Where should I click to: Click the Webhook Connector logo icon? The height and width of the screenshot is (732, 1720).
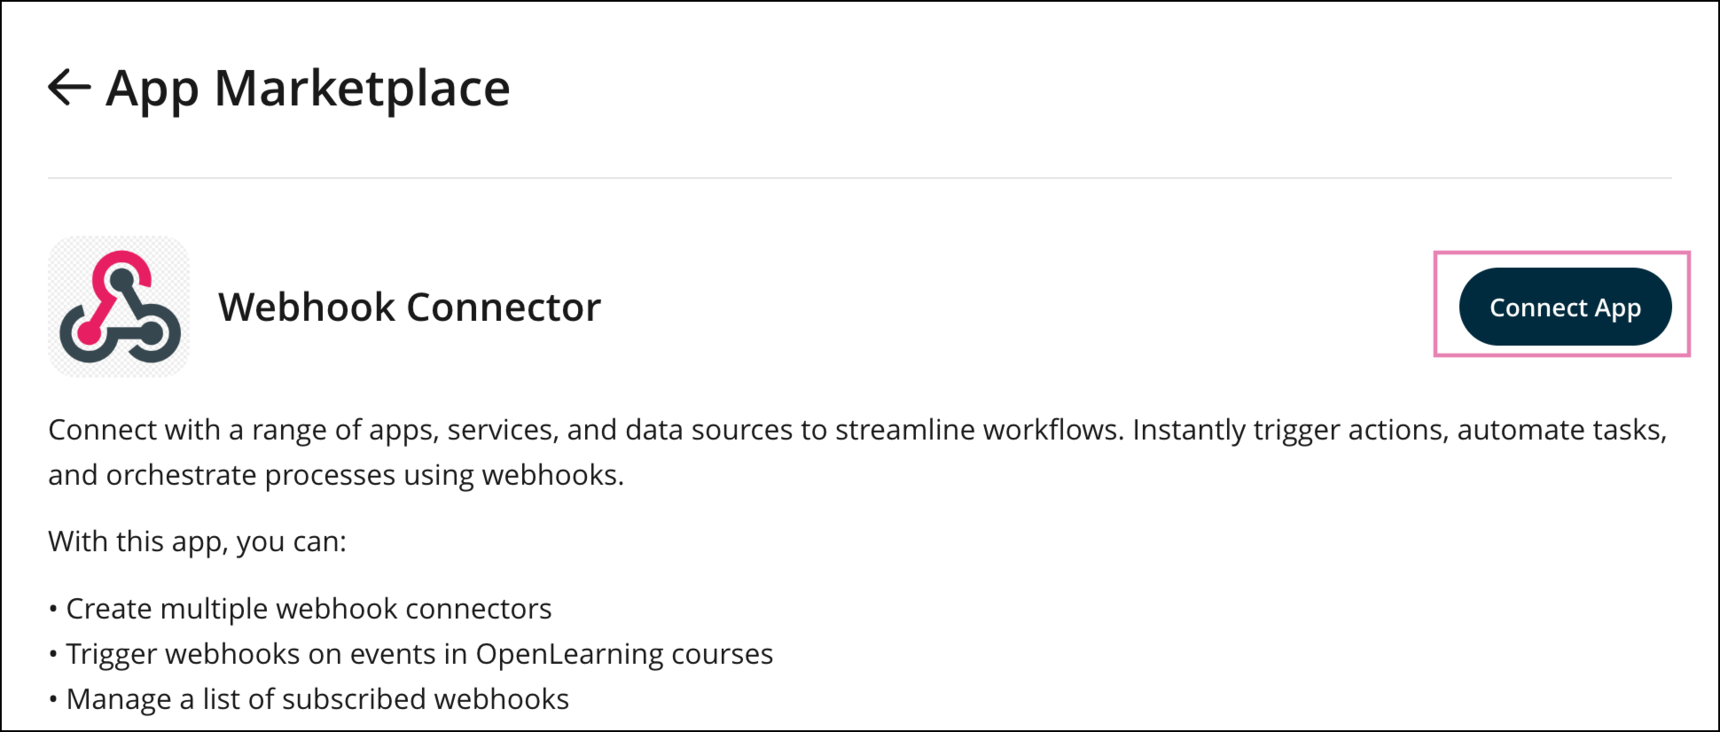pyautogui.click(x=119, y=307)
